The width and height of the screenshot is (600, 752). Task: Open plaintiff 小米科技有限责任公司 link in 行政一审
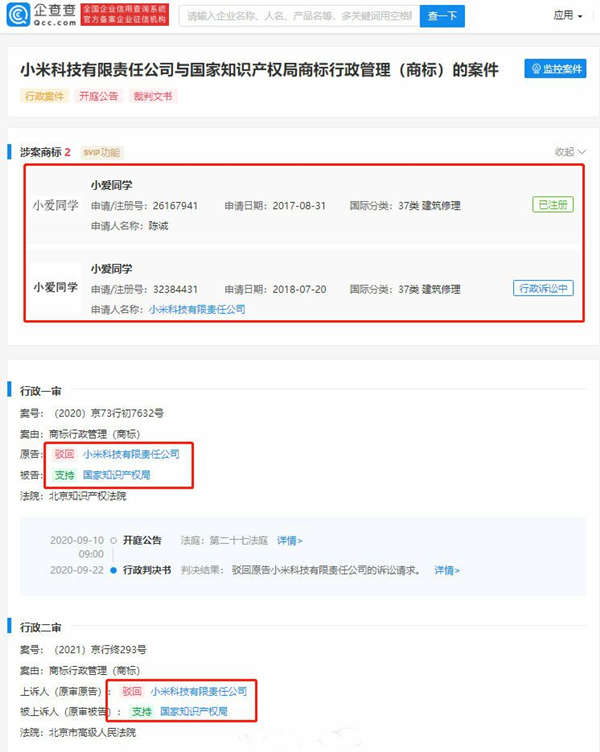[131, 454]
